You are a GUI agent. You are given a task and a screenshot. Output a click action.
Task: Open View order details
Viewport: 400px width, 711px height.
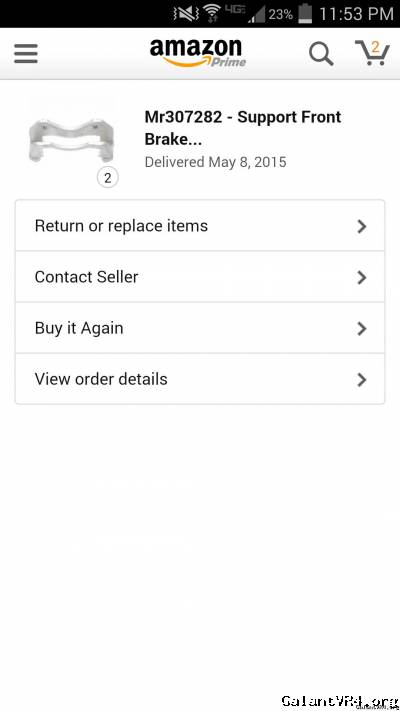[x=200, y=379]
